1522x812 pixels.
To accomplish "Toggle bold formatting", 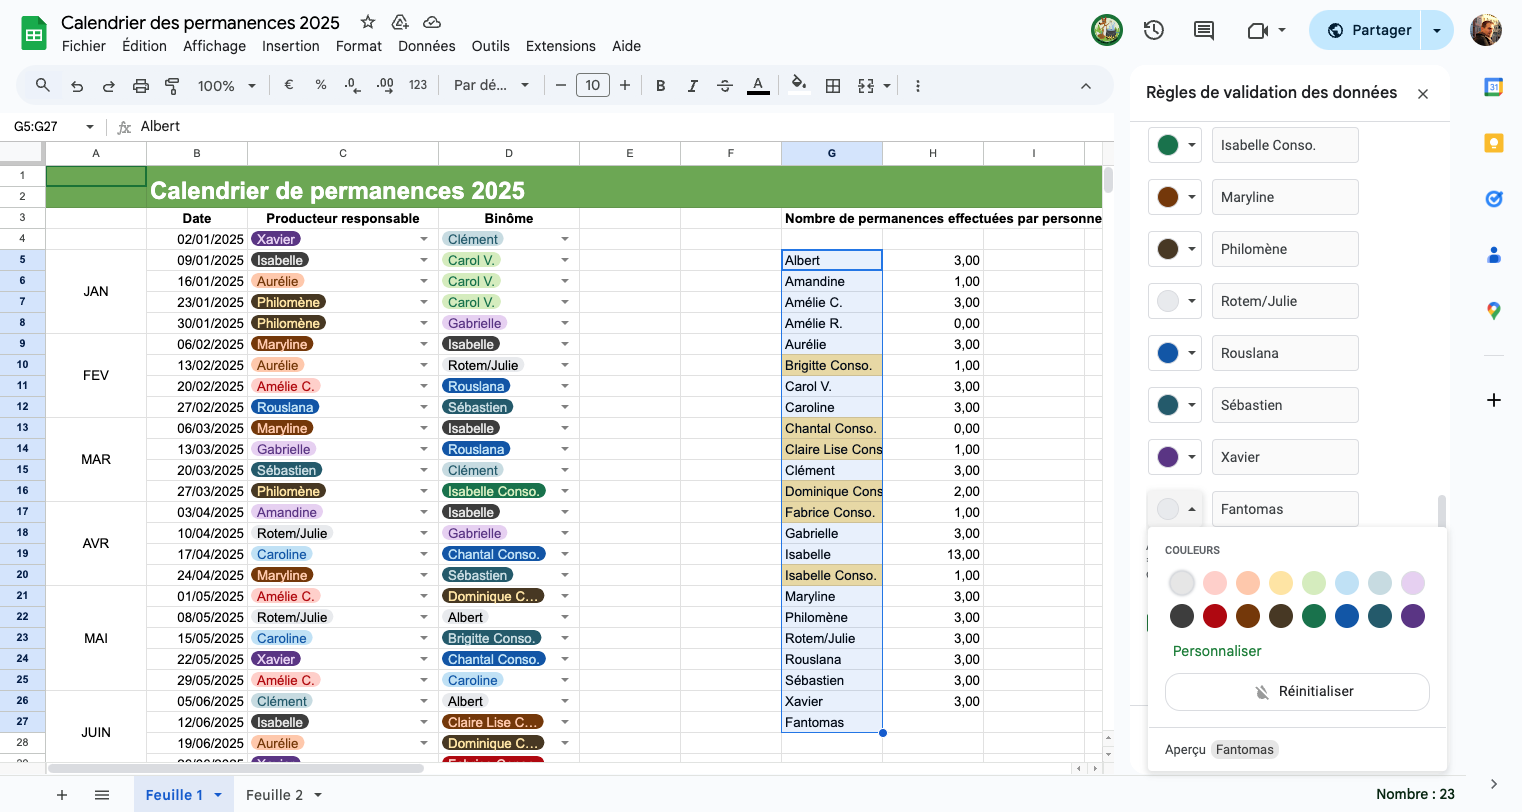I will pyautogui.click(x=661, y=86).
